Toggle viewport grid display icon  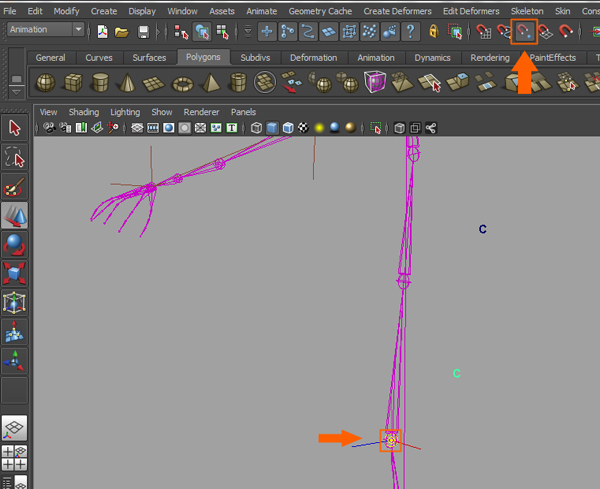click(137, 128)
